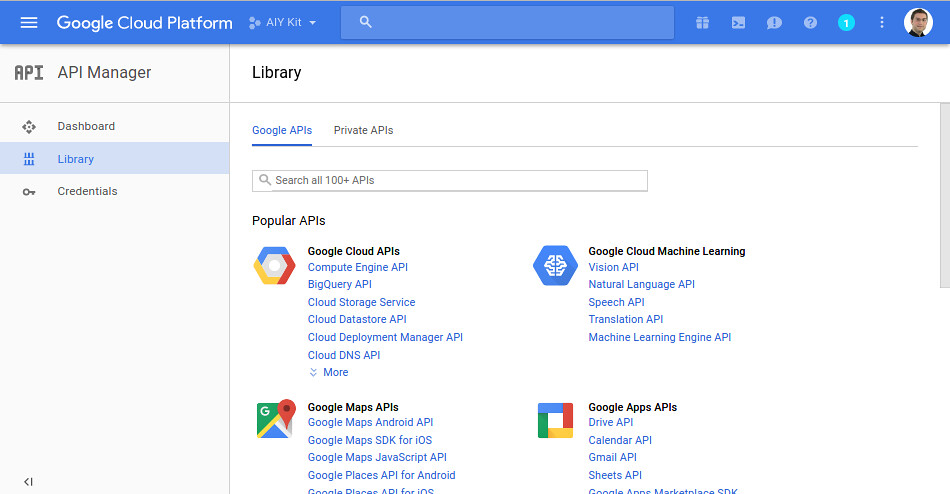Image resolution: width=950 pixels, height=494 pixels.
Task: Open the send feedback icon
Action: point(774,23)
